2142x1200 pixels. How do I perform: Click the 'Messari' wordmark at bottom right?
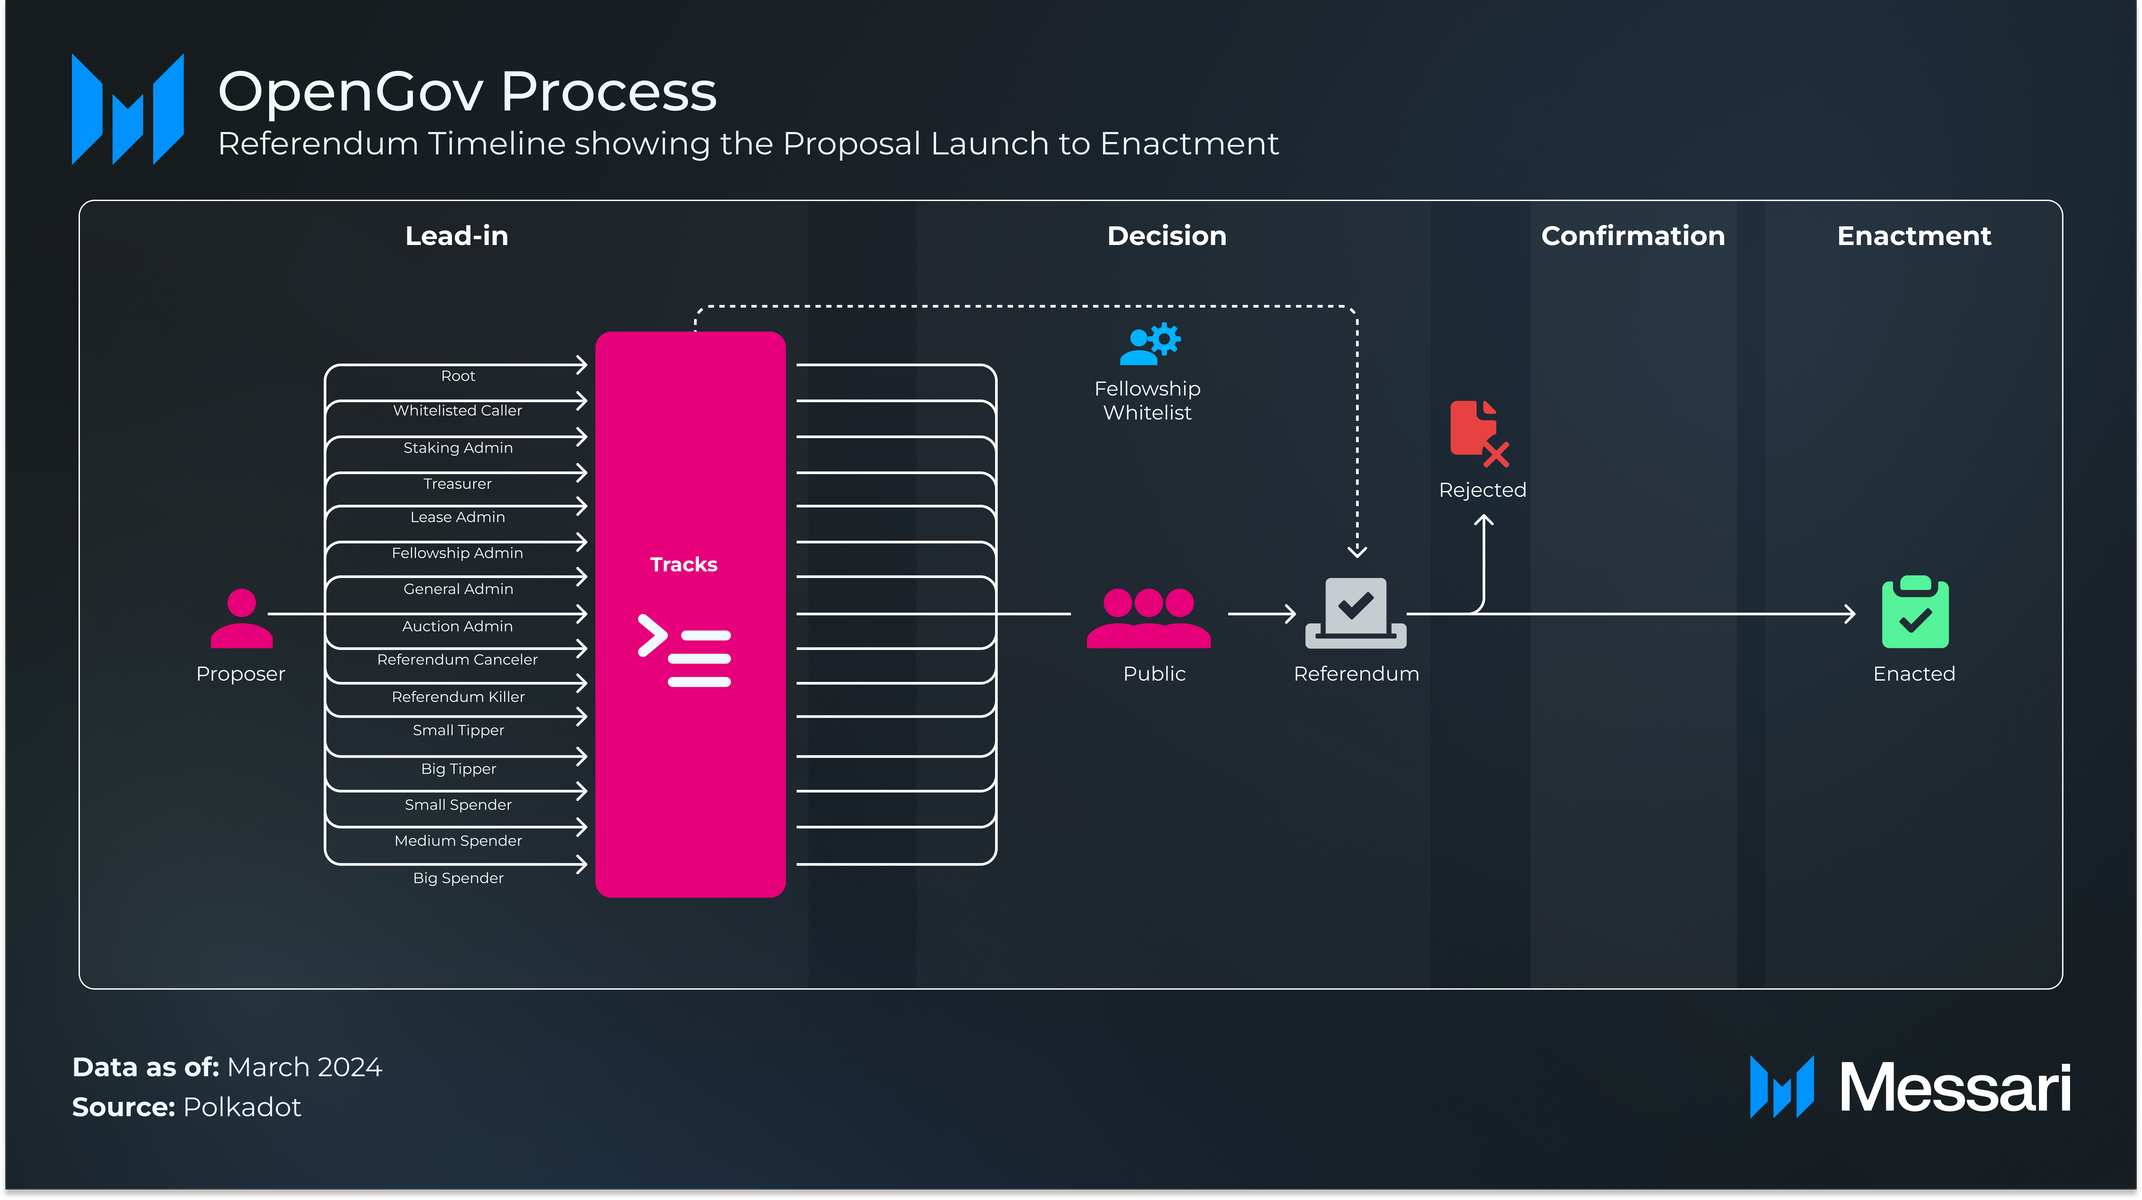pyautogui.click(x=1956, y=1088)
